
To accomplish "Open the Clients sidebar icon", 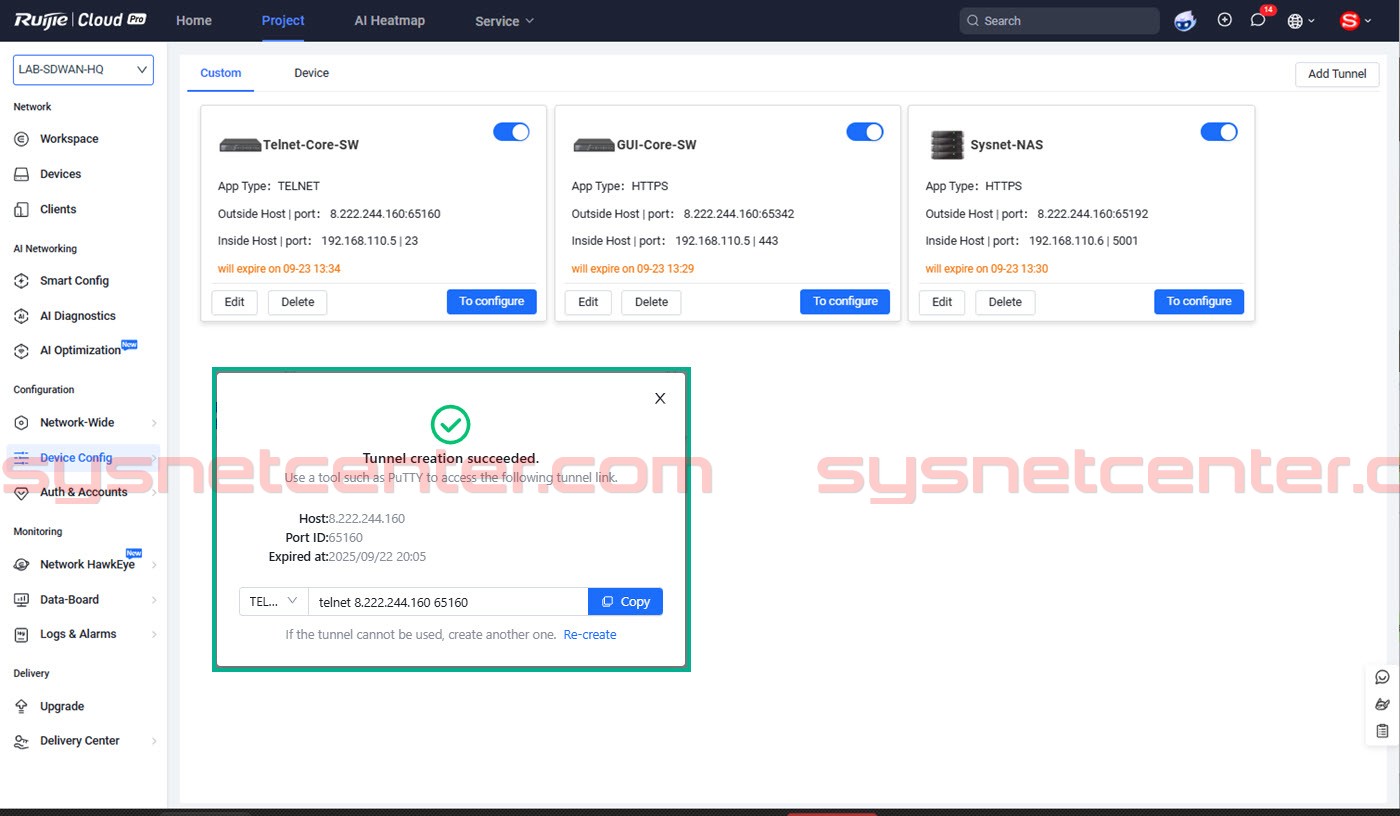I will coord(21,209).
